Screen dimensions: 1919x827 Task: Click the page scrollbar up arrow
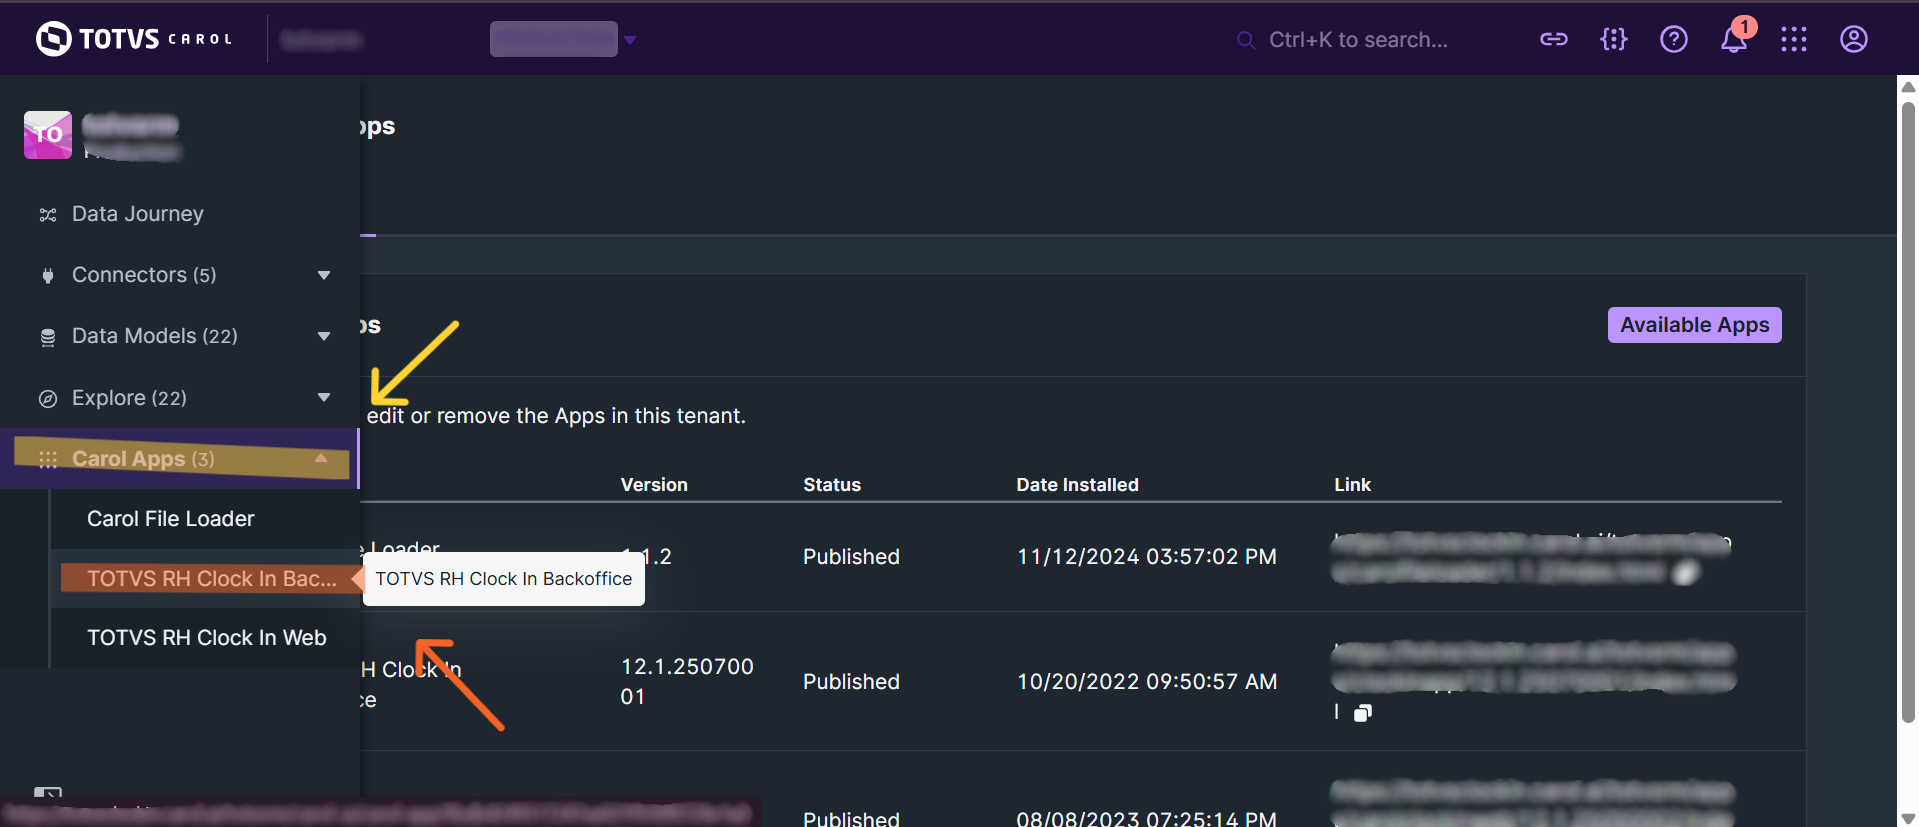(1907, 86)
